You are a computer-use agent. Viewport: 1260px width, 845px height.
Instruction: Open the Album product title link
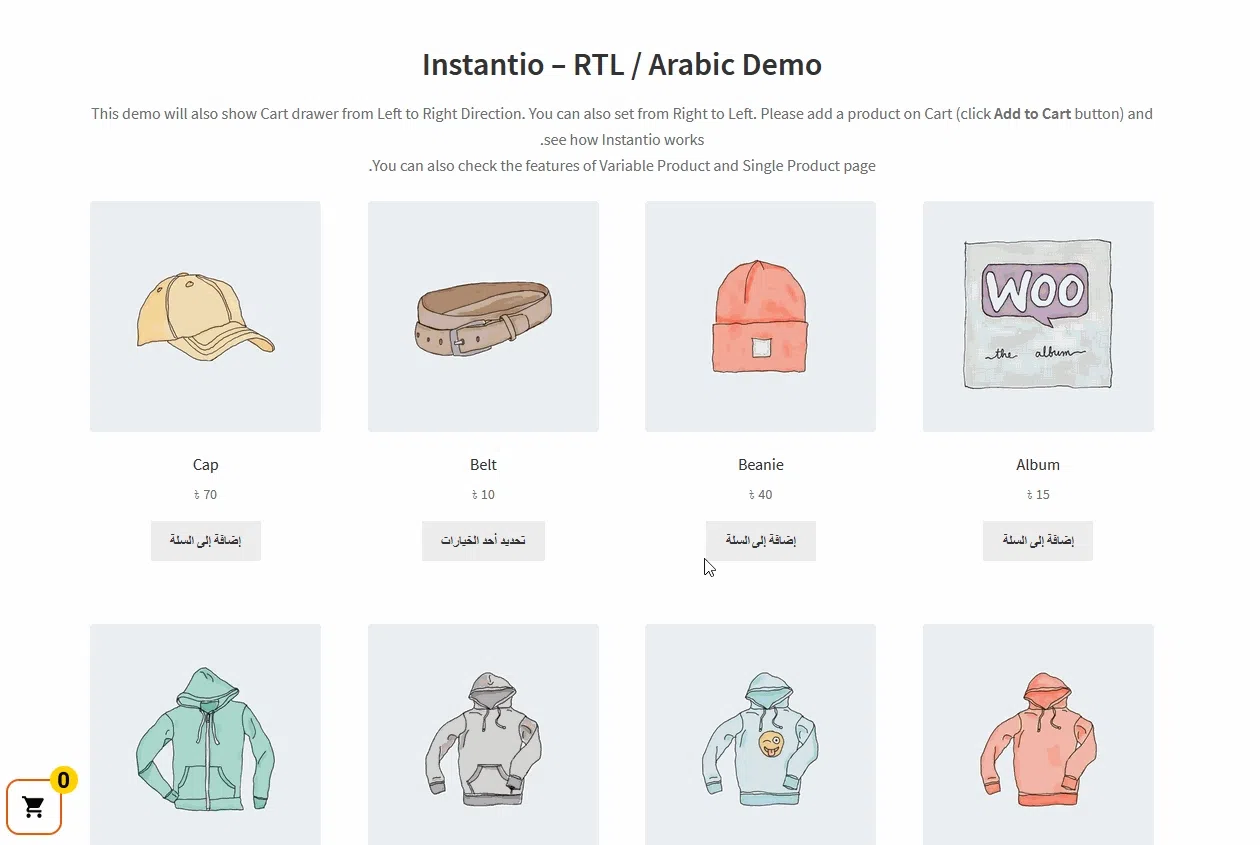(1038, 465)
